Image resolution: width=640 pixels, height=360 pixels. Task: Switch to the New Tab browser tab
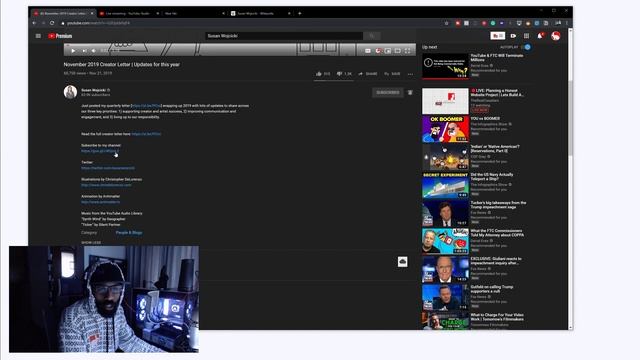(194, 13)
